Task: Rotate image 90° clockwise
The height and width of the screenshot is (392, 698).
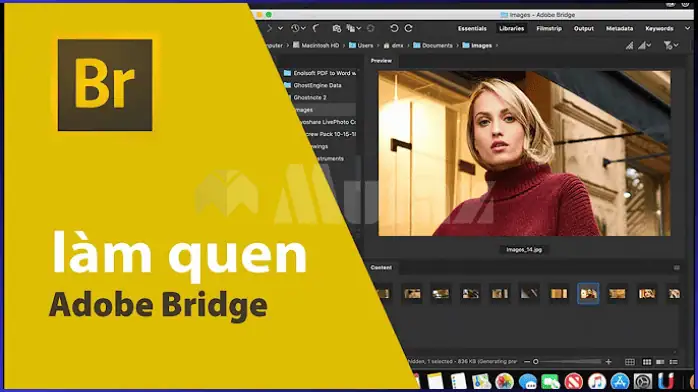Action: pyautogui.click(x=408, y=28)
